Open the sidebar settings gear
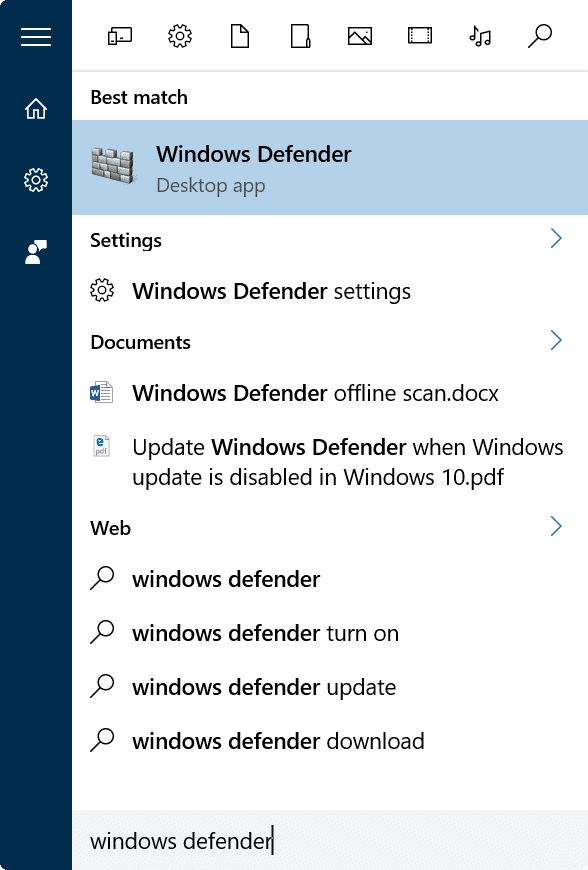This screenshot has height=870, width=588. (36, 180)
